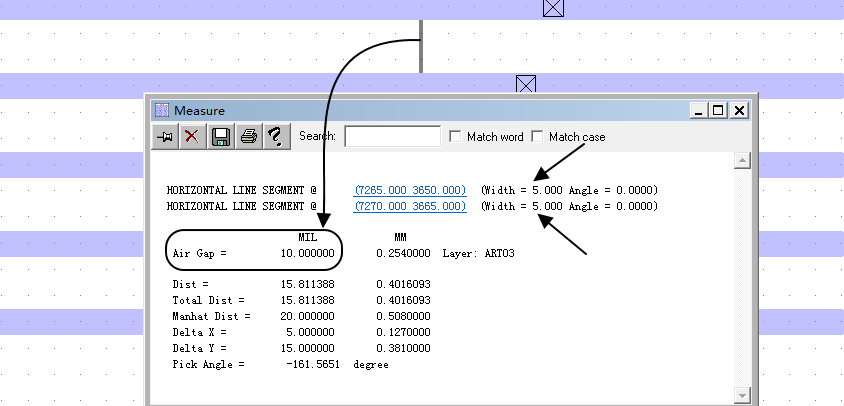
Task: Click the Measure window title icon
Action: 162,110
